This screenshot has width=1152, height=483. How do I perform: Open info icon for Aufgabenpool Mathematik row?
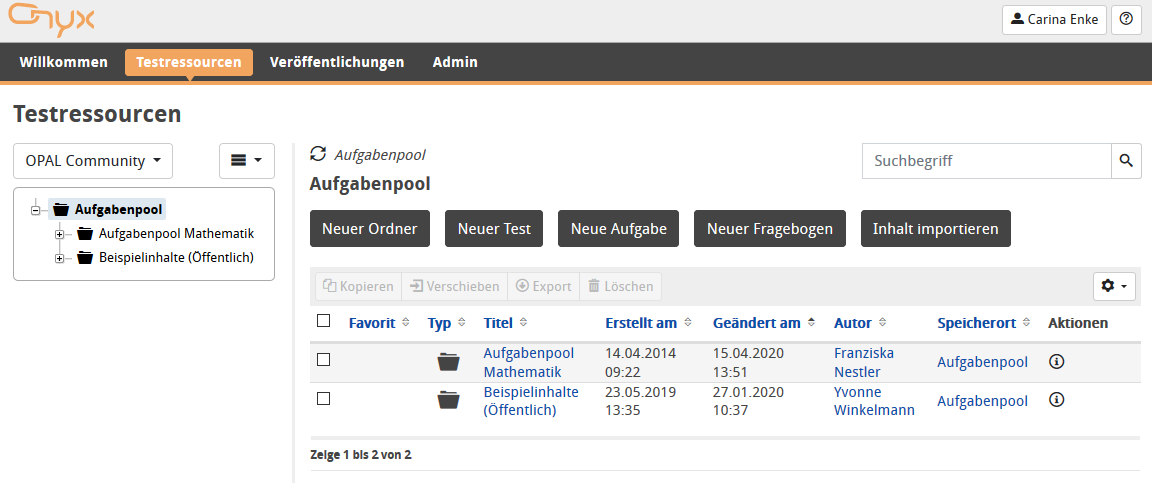(x=1056, y=361)
